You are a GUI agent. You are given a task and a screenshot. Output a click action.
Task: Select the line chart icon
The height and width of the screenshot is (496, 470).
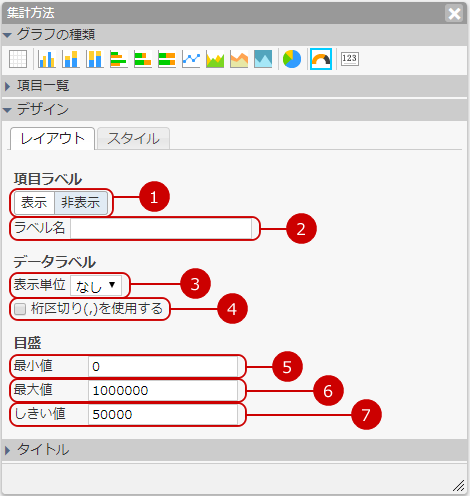[191, 59]
